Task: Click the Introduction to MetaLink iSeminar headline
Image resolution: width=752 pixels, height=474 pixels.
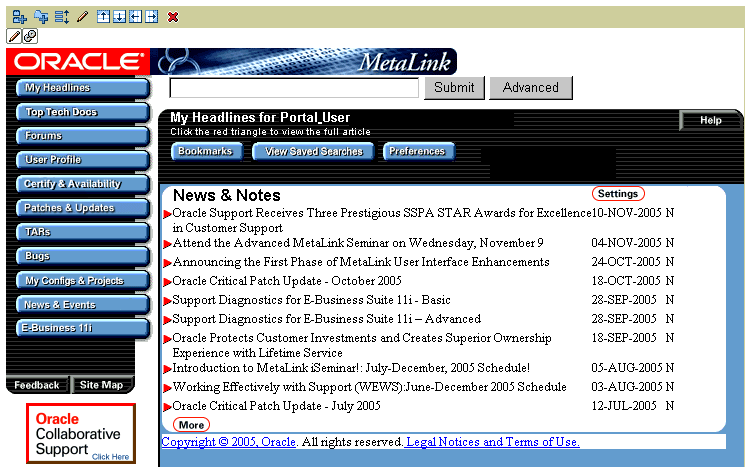Action: 351,368
